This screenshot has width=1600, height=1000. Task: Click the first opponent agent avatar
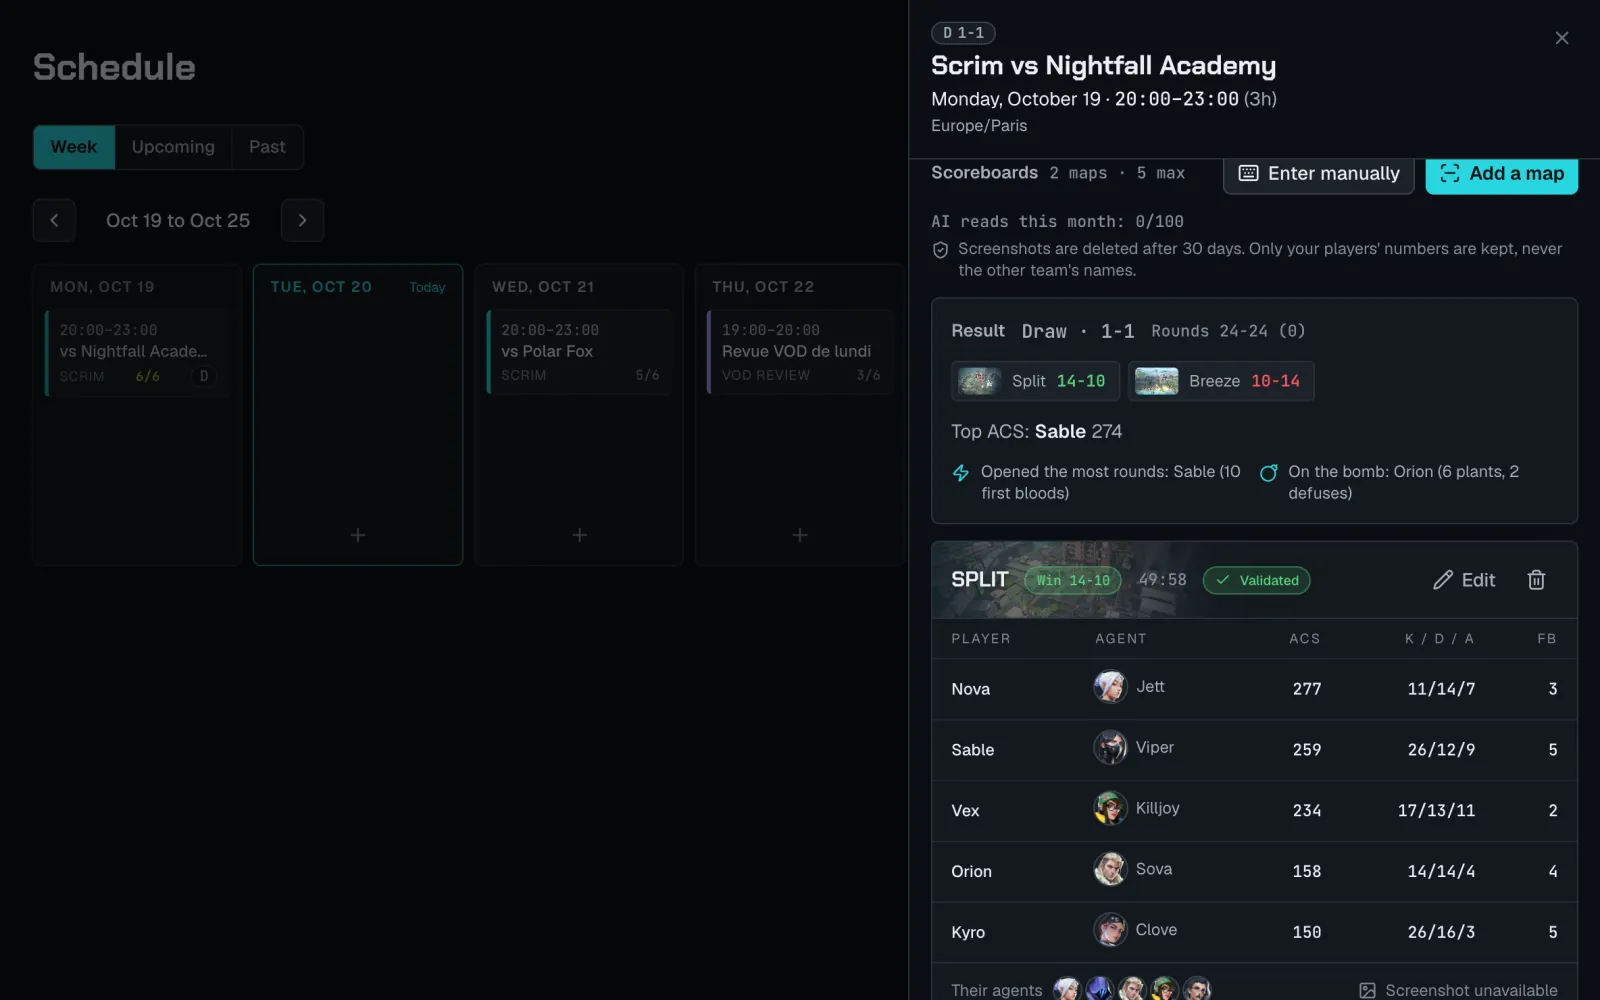pyautogui.click(x=1067, y=990)
